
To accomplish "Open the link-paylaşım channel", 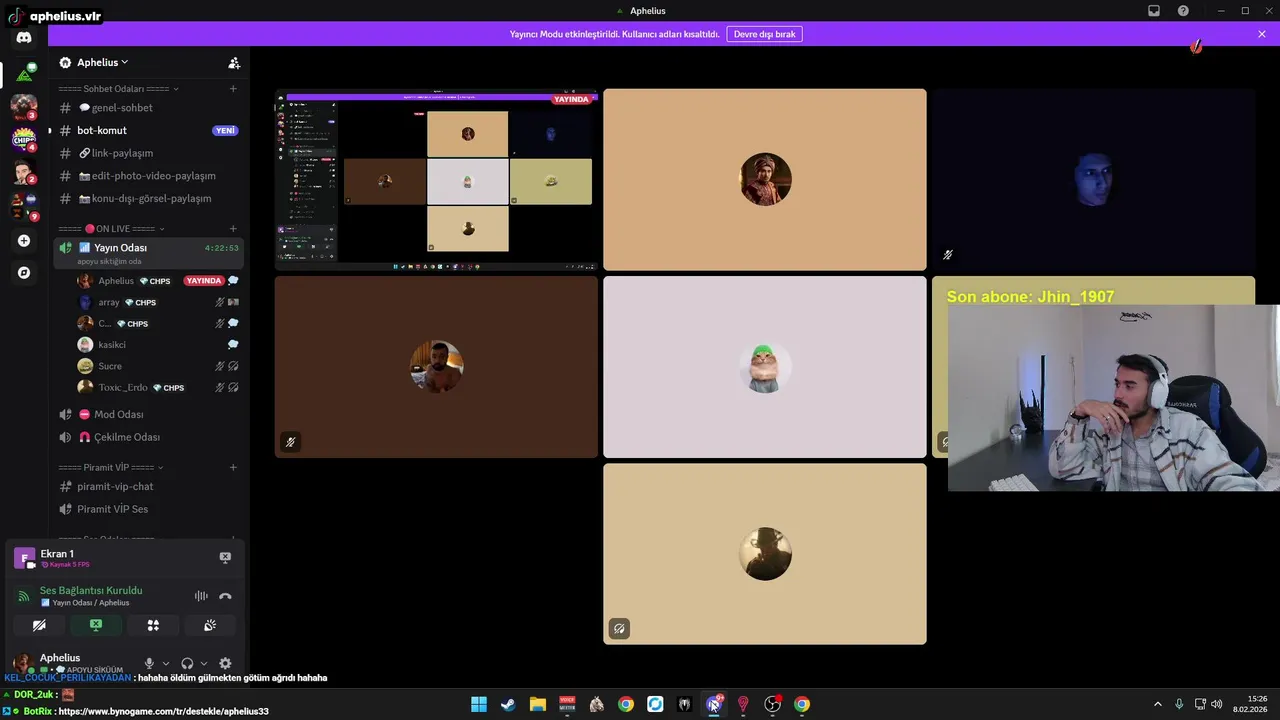I will tap(148, 153).
